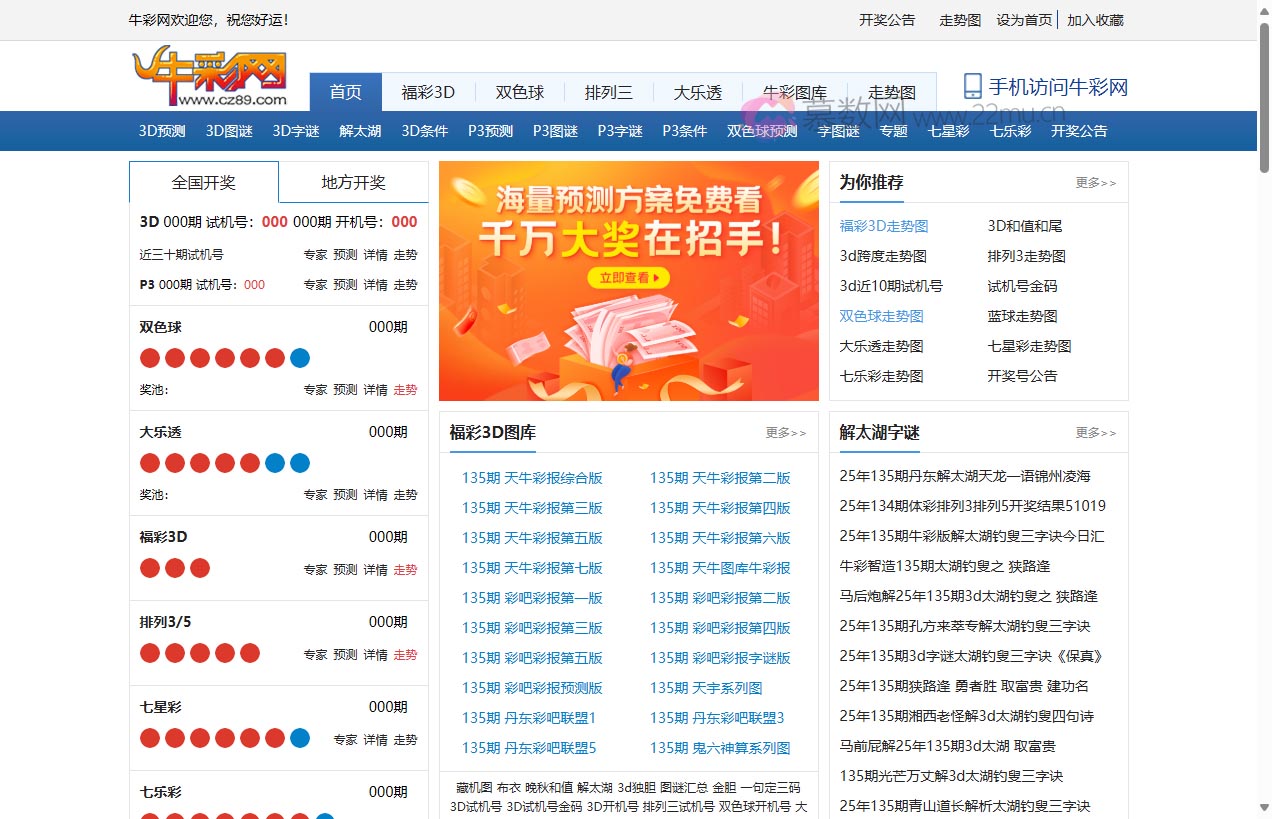1272x819 pixels.
Task: Expand 更多>> next to 为你推荐
Action: pyautogui.click(x=1096, y=183)
